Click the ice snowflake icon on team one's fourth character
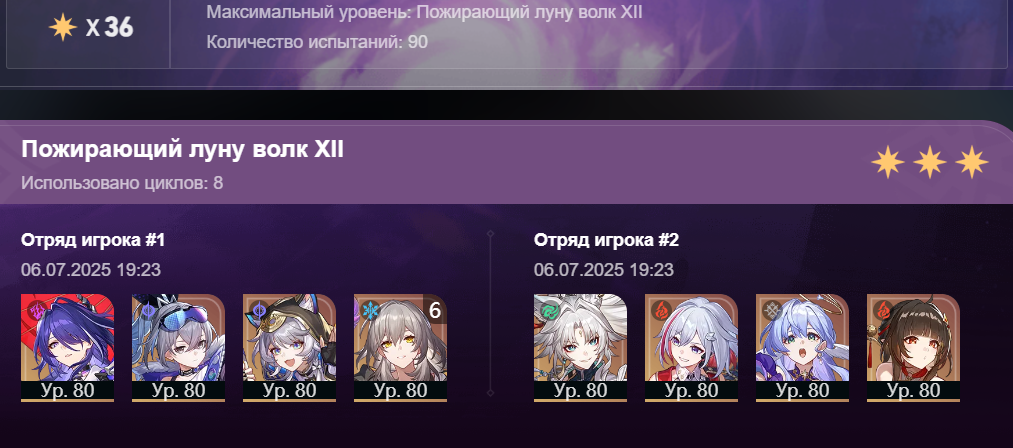 371,310
